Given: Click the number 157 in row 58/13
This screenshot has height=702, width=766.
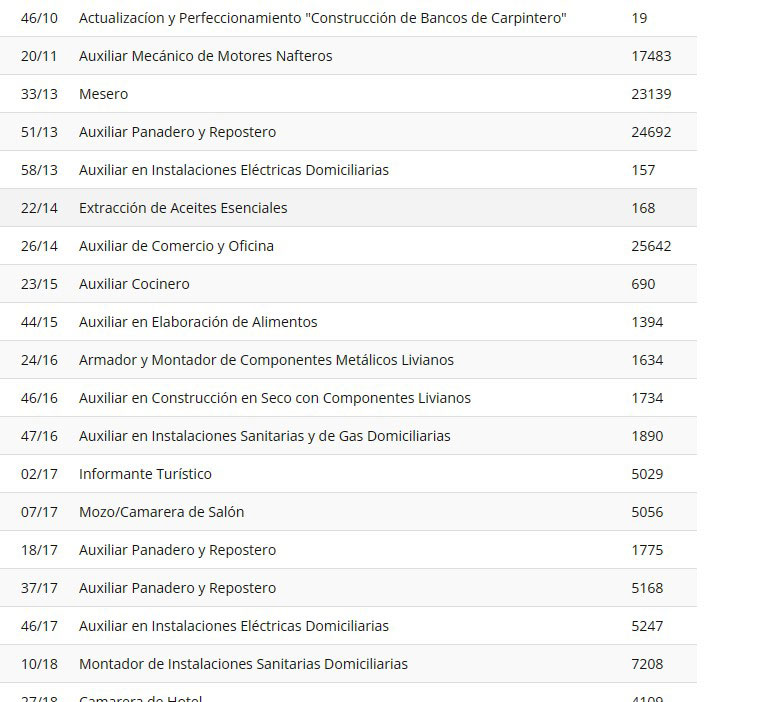Looking at the screenshot, I should (x=643, y=170).
